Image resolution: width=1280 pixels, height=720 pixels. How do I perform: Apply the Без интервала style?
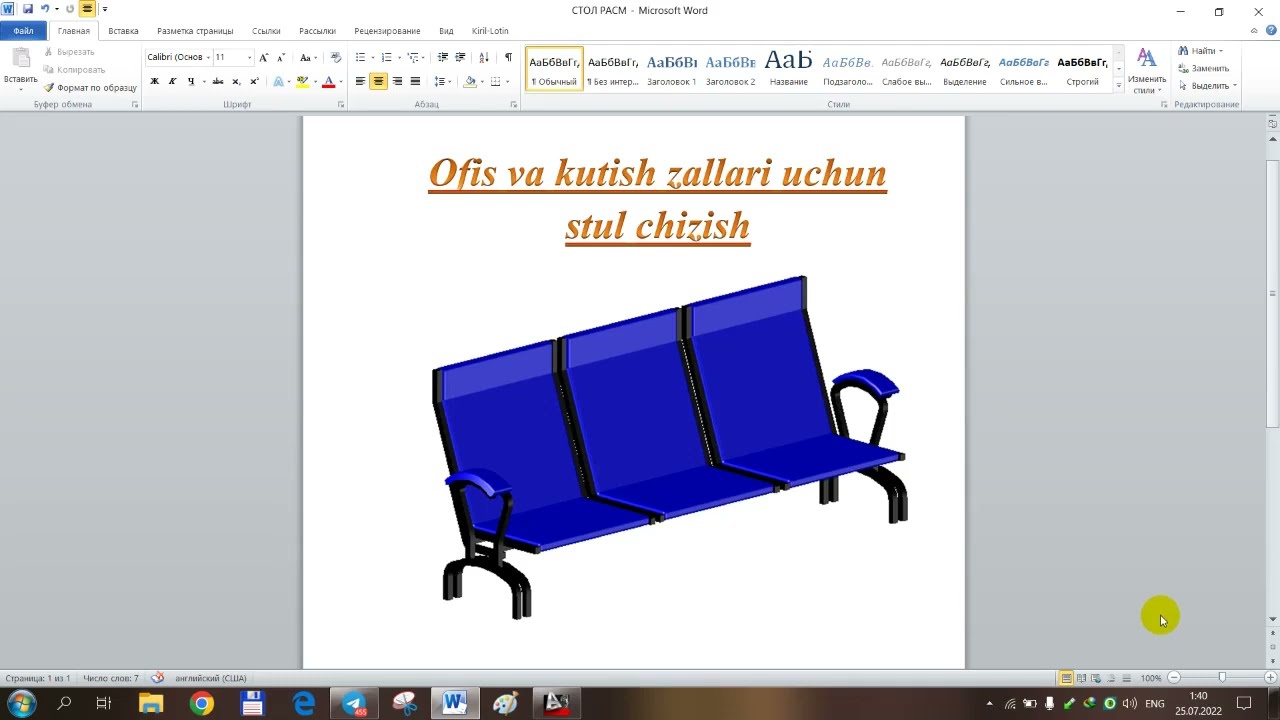[x=612, y=69]
